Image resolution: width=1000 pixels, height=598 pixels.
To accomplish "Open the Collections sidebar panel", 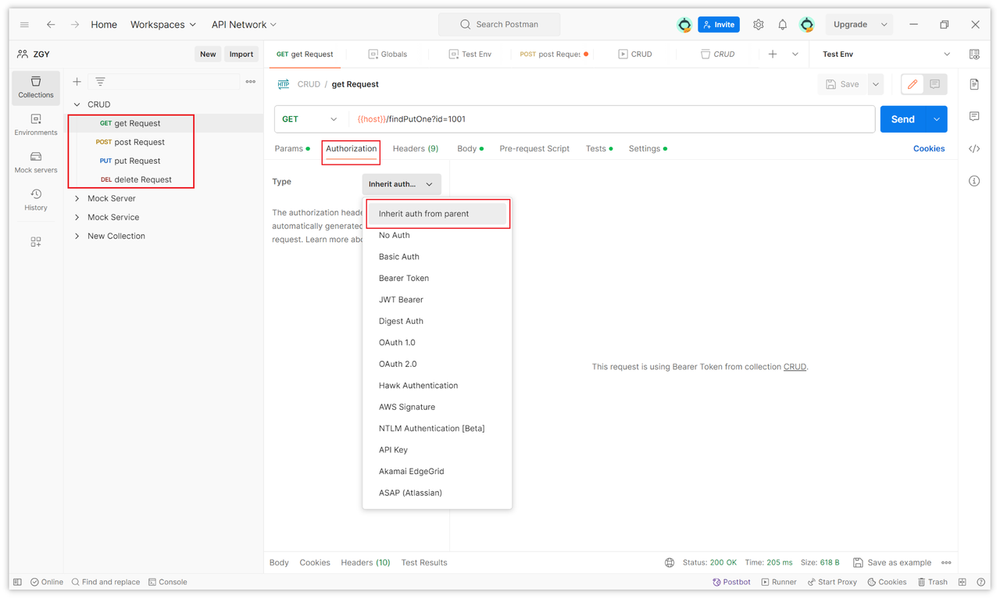I will (35, 86).
